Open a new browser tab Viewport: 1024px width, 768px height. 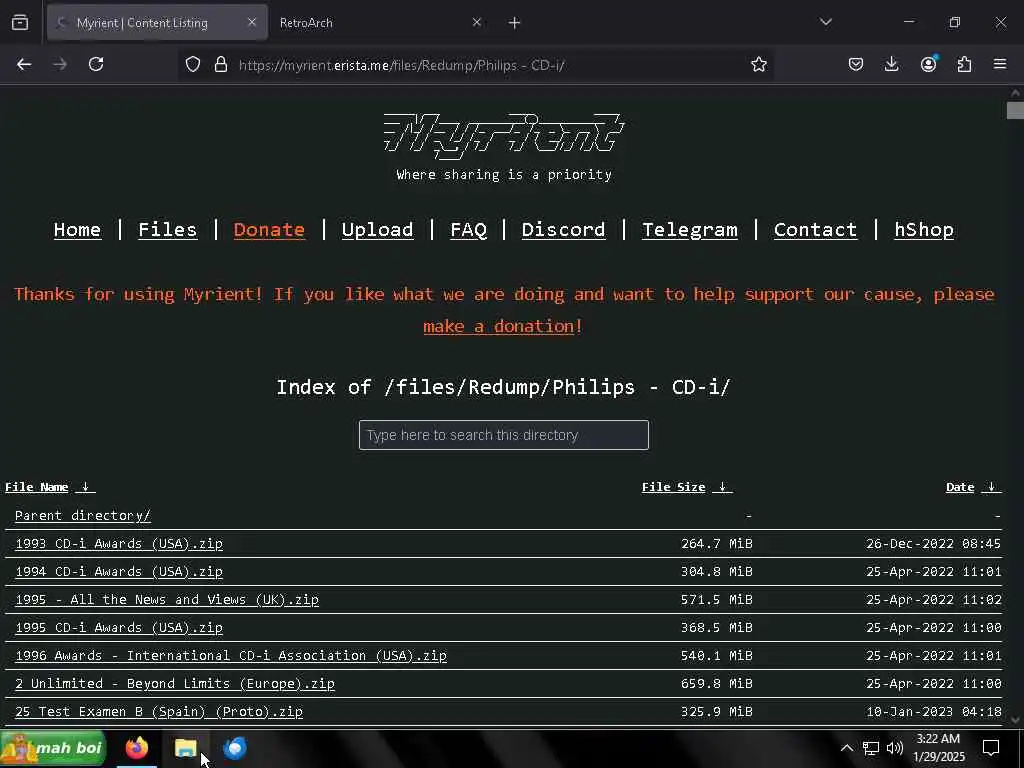click(x=514, y=23)
